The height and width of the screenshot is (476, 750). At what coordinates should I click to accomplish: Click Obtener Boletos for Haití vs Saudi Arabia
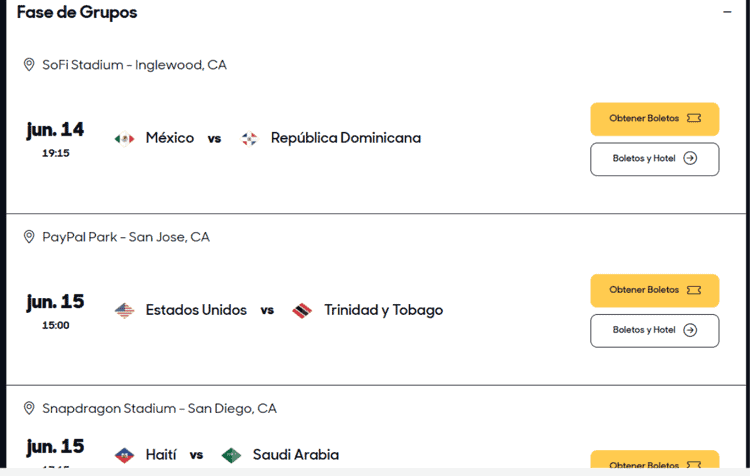pos(654,459)
